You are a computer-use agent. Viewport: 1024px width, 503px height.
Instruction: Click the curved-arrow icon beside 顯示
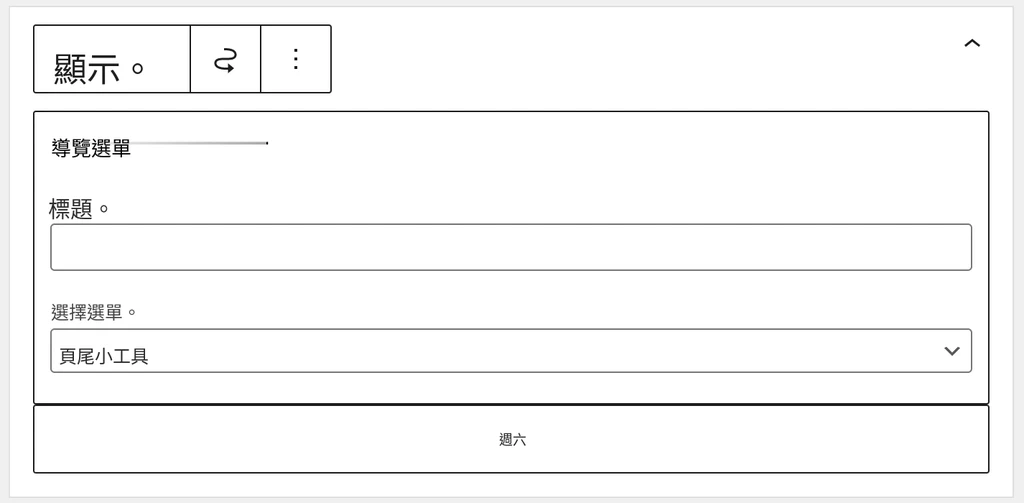click(225, 59)
